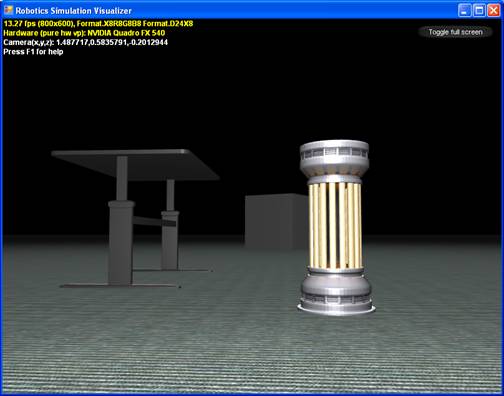Click the "Robotics Simulation Visualizer" title text
This screenshot has width=504, height=396.
[73, 11]
